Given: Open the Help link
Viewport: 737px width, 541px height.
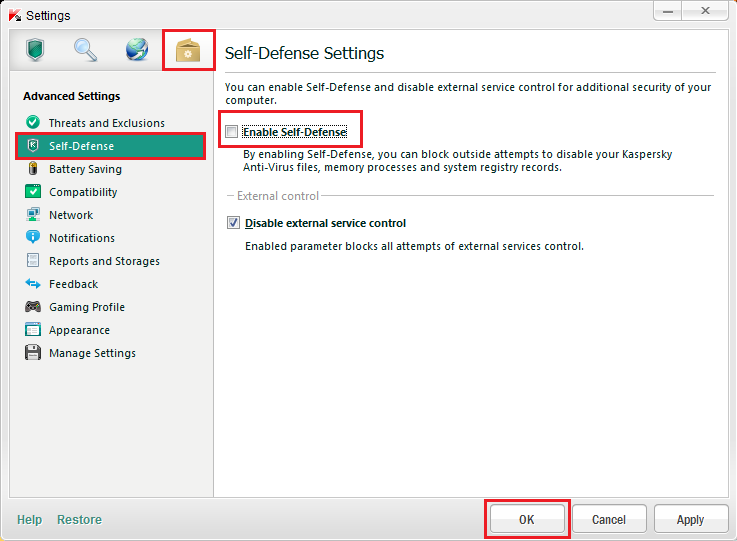Looking at the screenshot, I should pyautogui.click(x=30, y=519).
